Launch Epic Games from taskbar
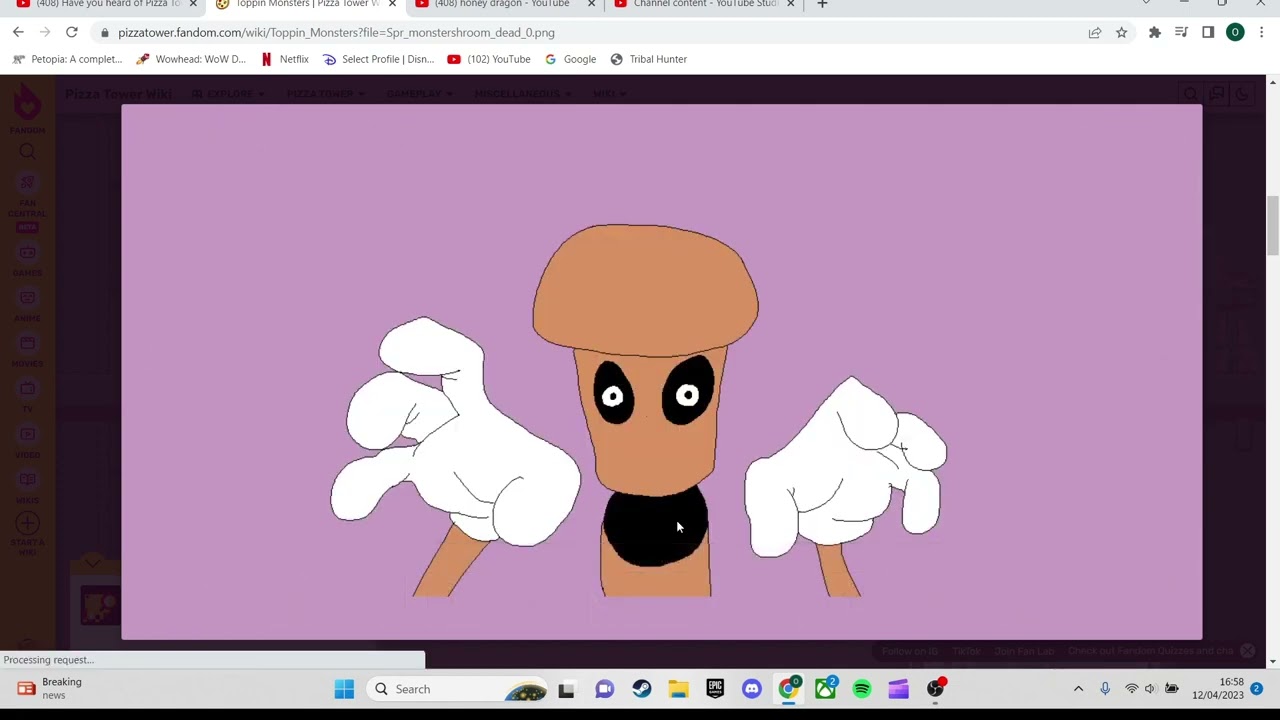 tap(715, 689)
